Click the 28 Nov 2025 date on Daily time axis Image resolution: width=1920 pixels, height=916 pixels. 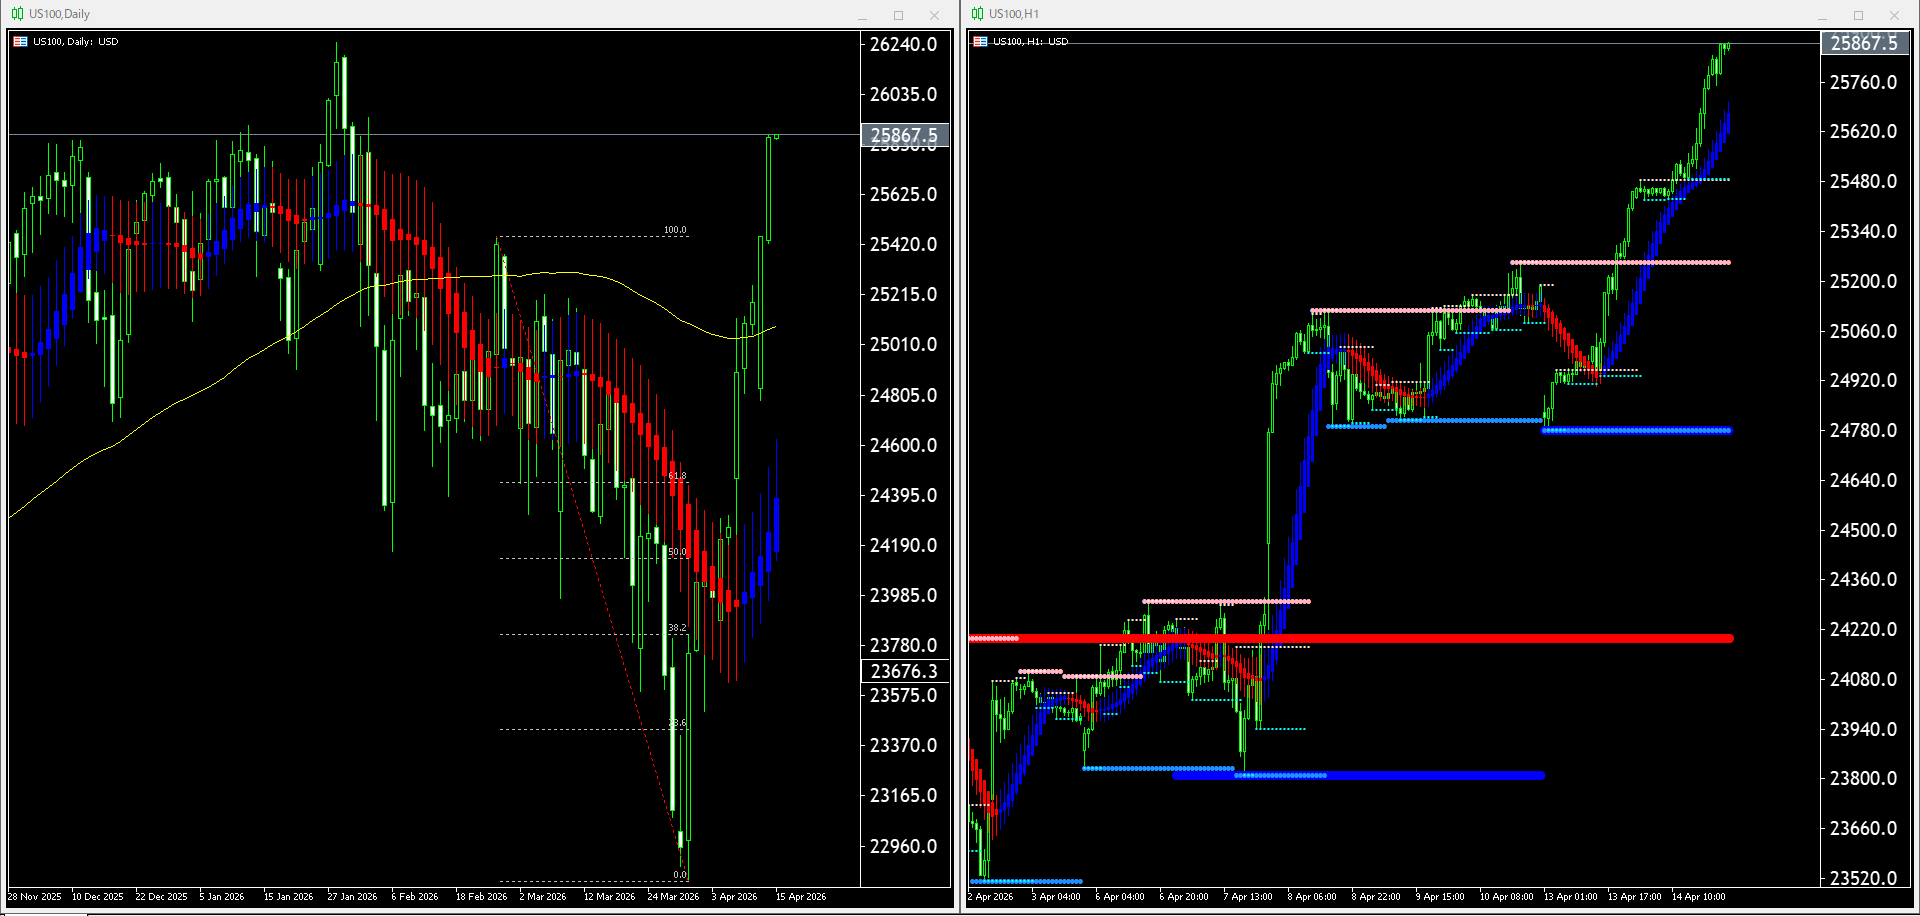click(35, 897)
